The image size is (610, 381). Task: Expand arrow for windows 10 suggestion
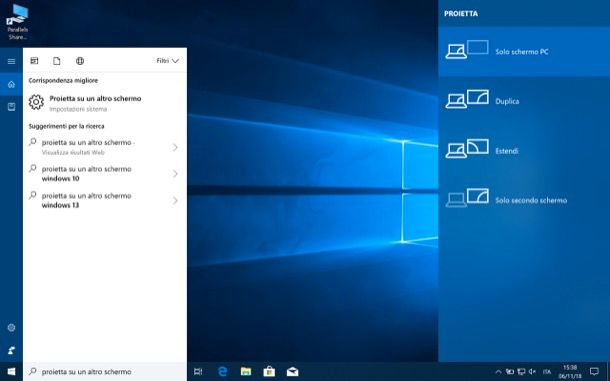[x=175, y=174]
